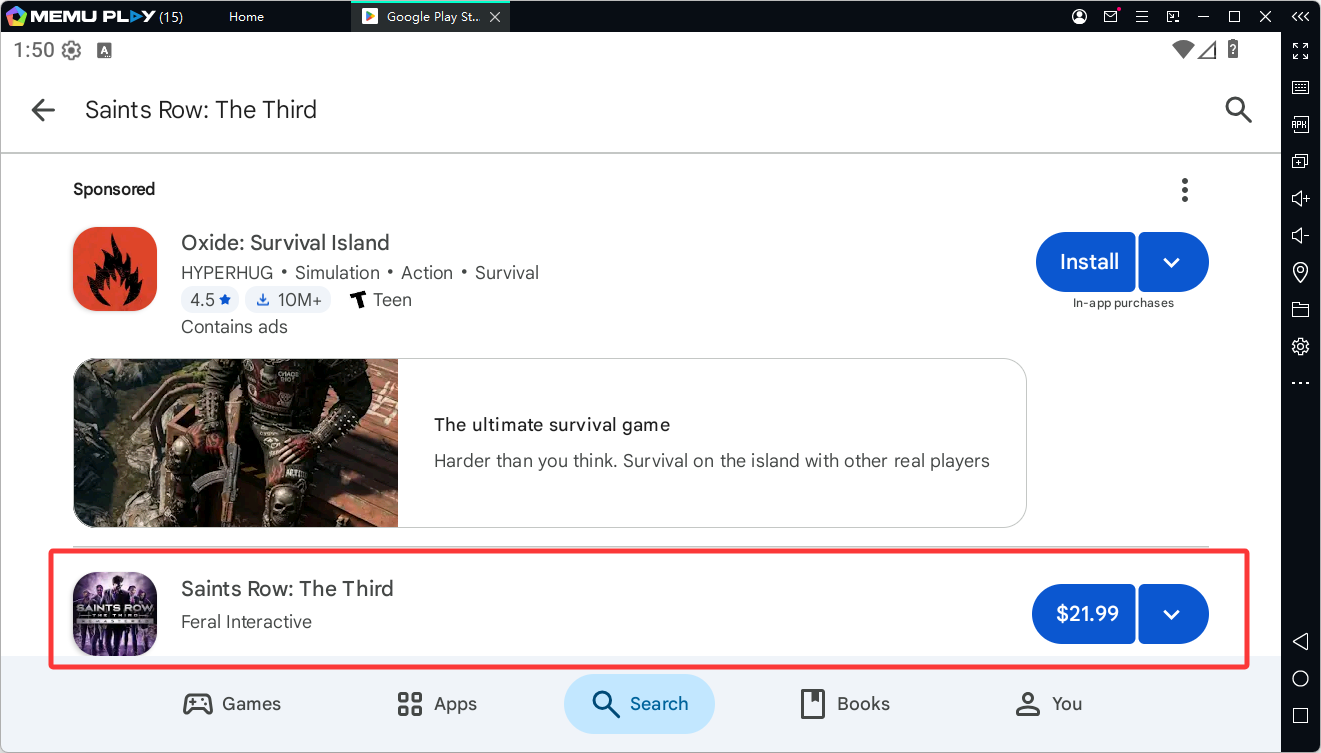
Task: Install Oxide: Survival Island
Action: tap(1086, 262)
